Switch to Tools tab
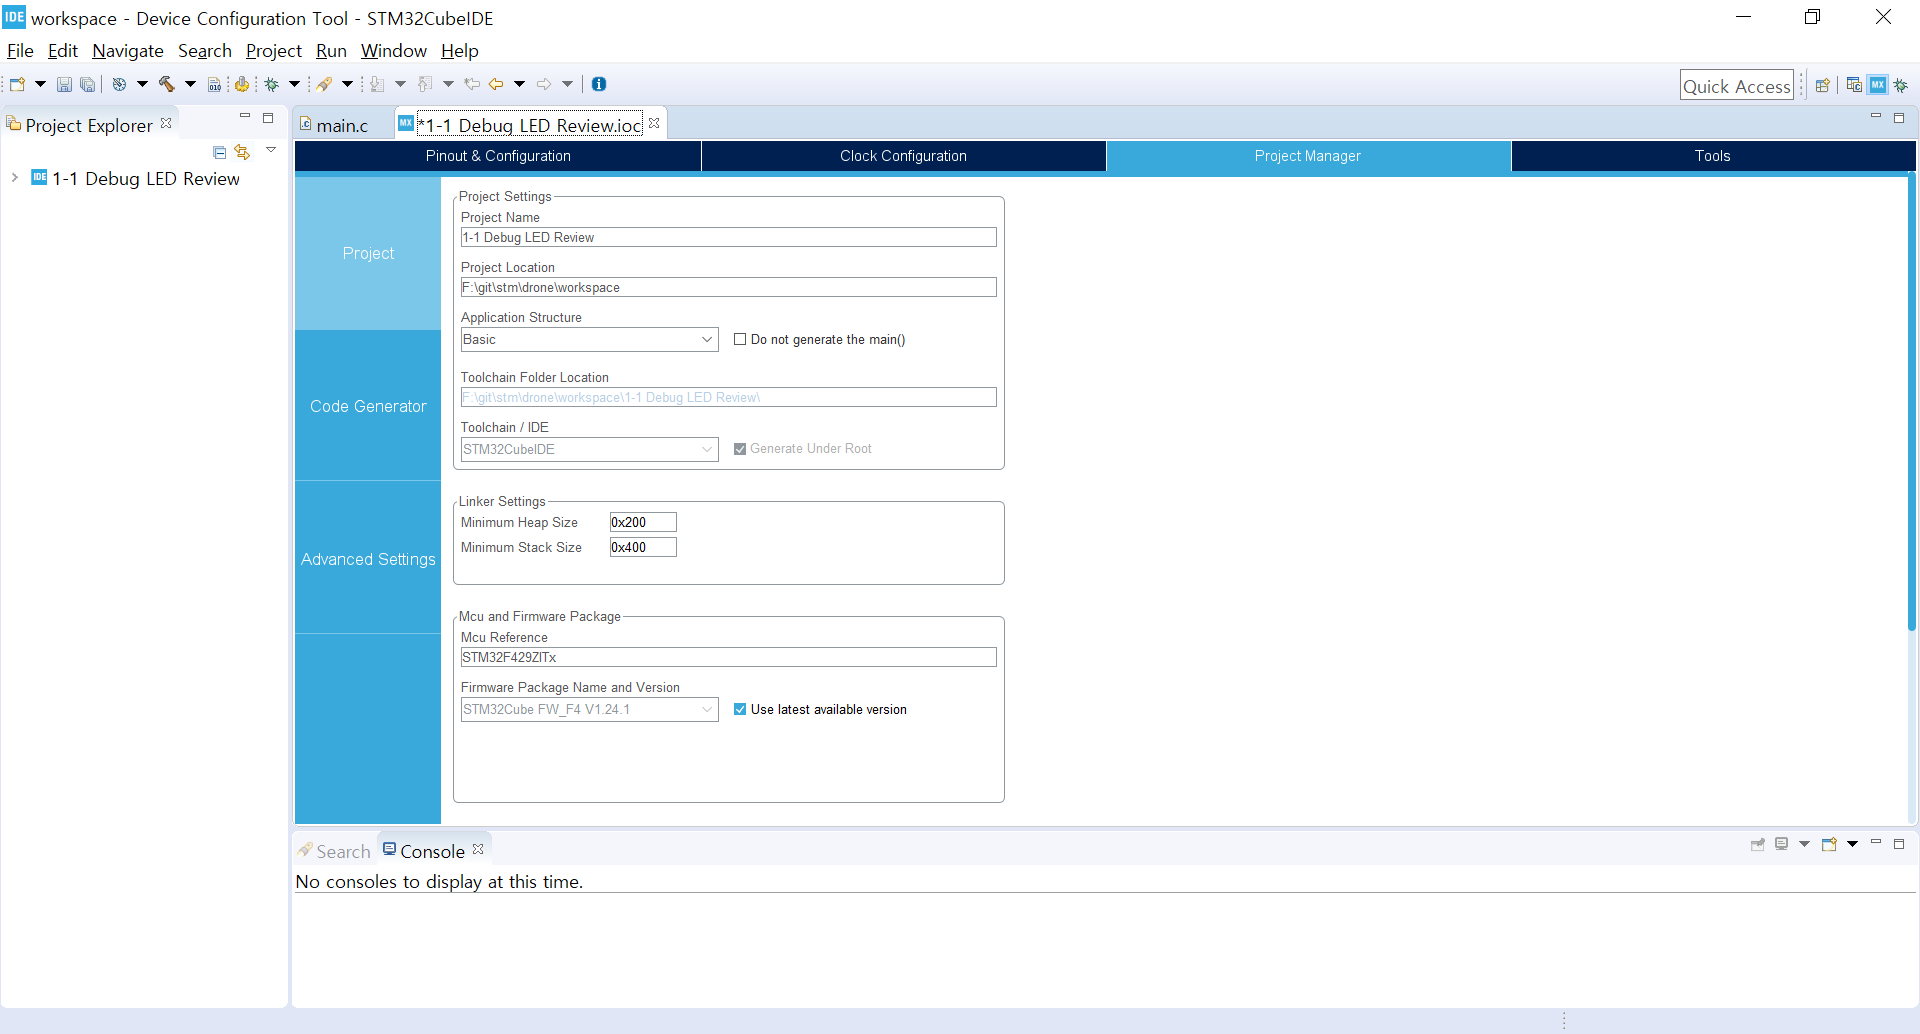 pyautogui.click(x=1713, y=156)
